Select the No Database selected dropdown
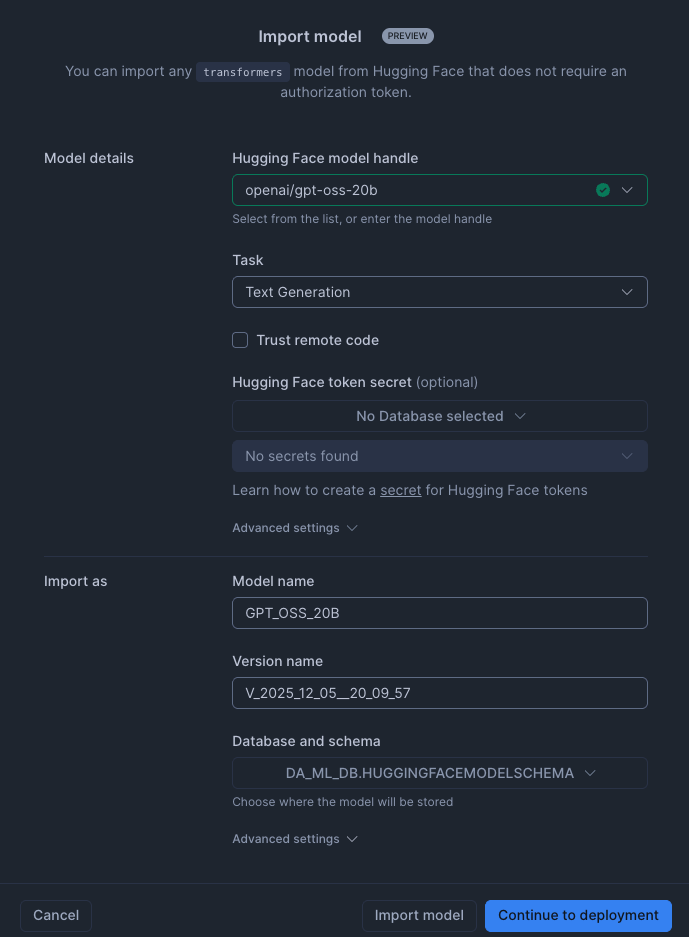 pyautogui.click(x=439, y=416)
